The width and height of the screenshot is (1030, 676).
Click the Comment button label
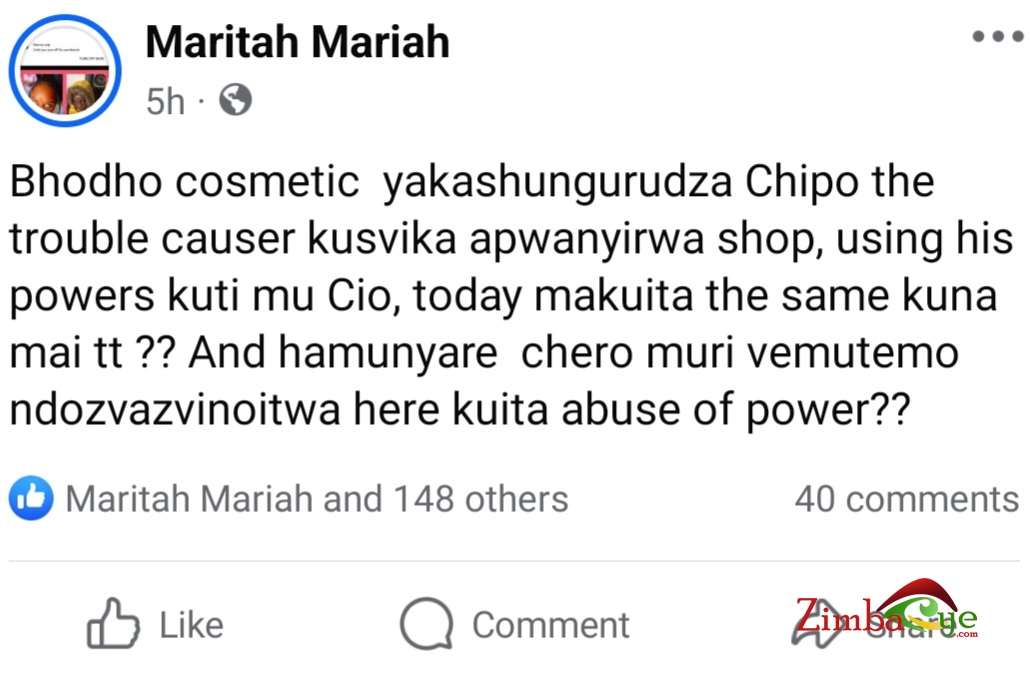tap(550, 625)
